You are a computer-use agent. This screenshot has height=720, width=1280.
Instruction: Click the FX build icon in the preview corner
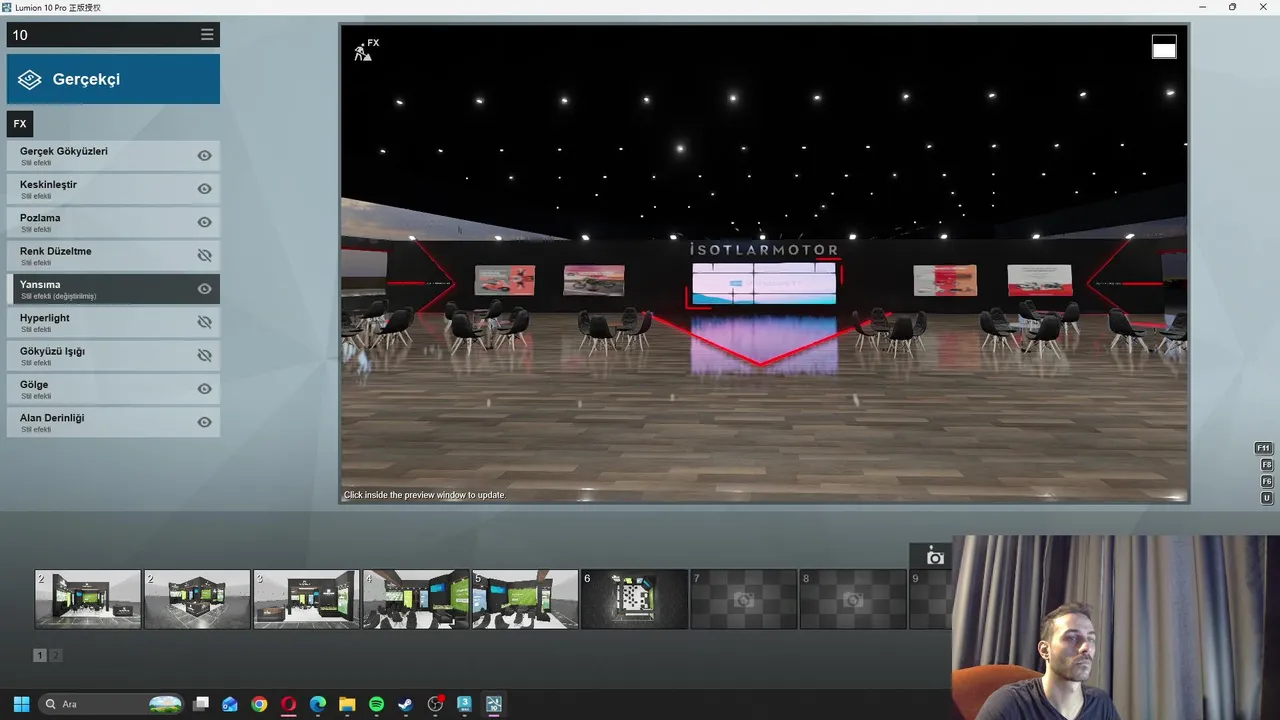366,50
